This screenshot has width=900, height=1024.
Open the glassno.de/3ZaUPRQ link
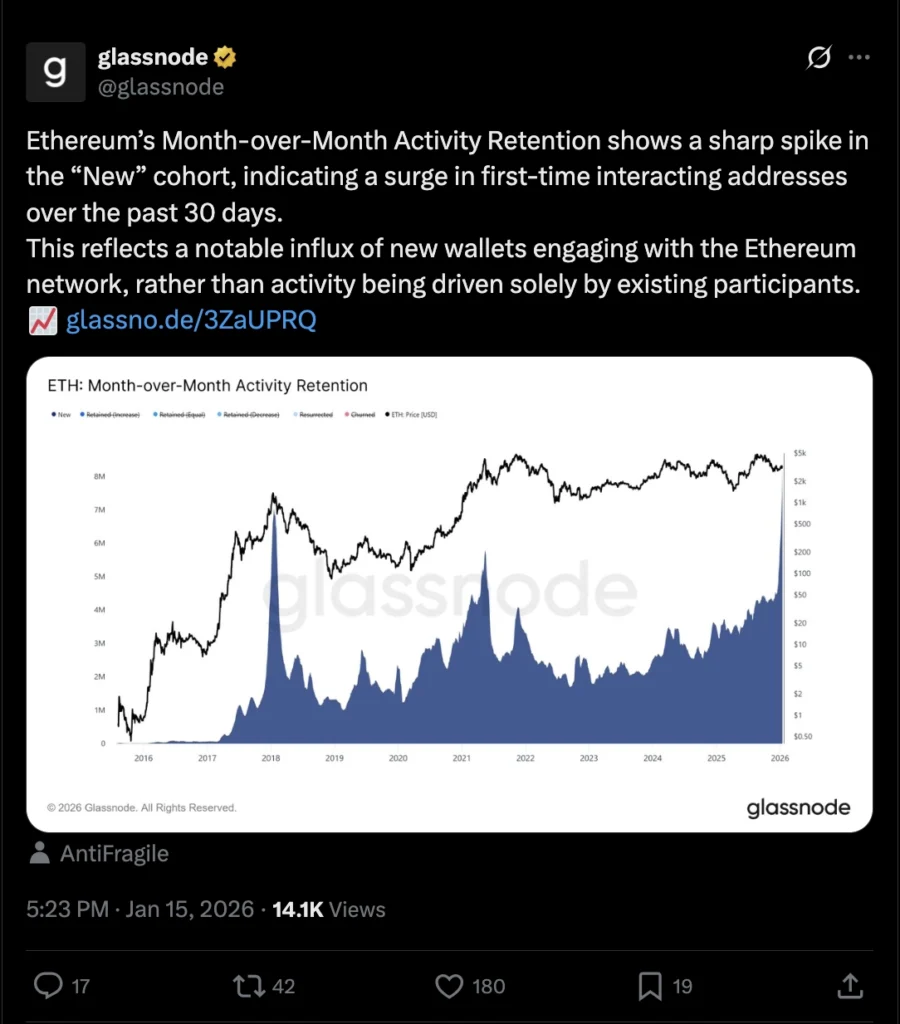click(191, 320)
